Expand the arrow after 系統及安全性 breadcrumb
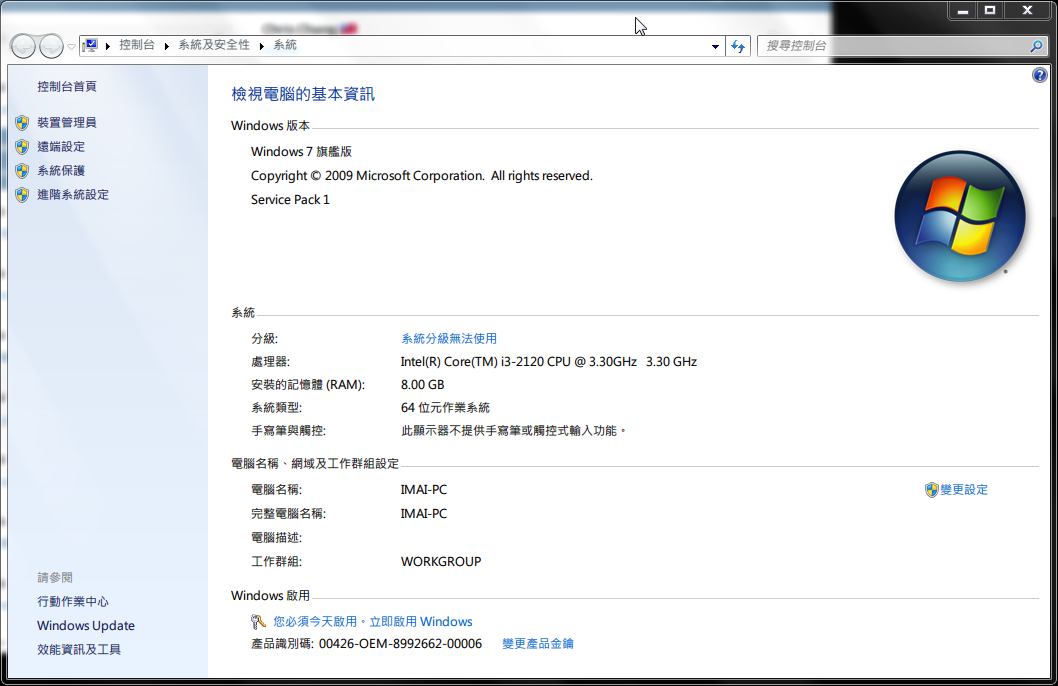 (262, 46)
